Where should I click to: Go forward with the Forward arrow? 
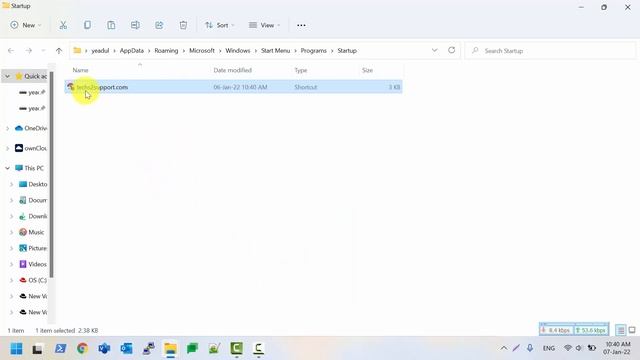[29, 51]
